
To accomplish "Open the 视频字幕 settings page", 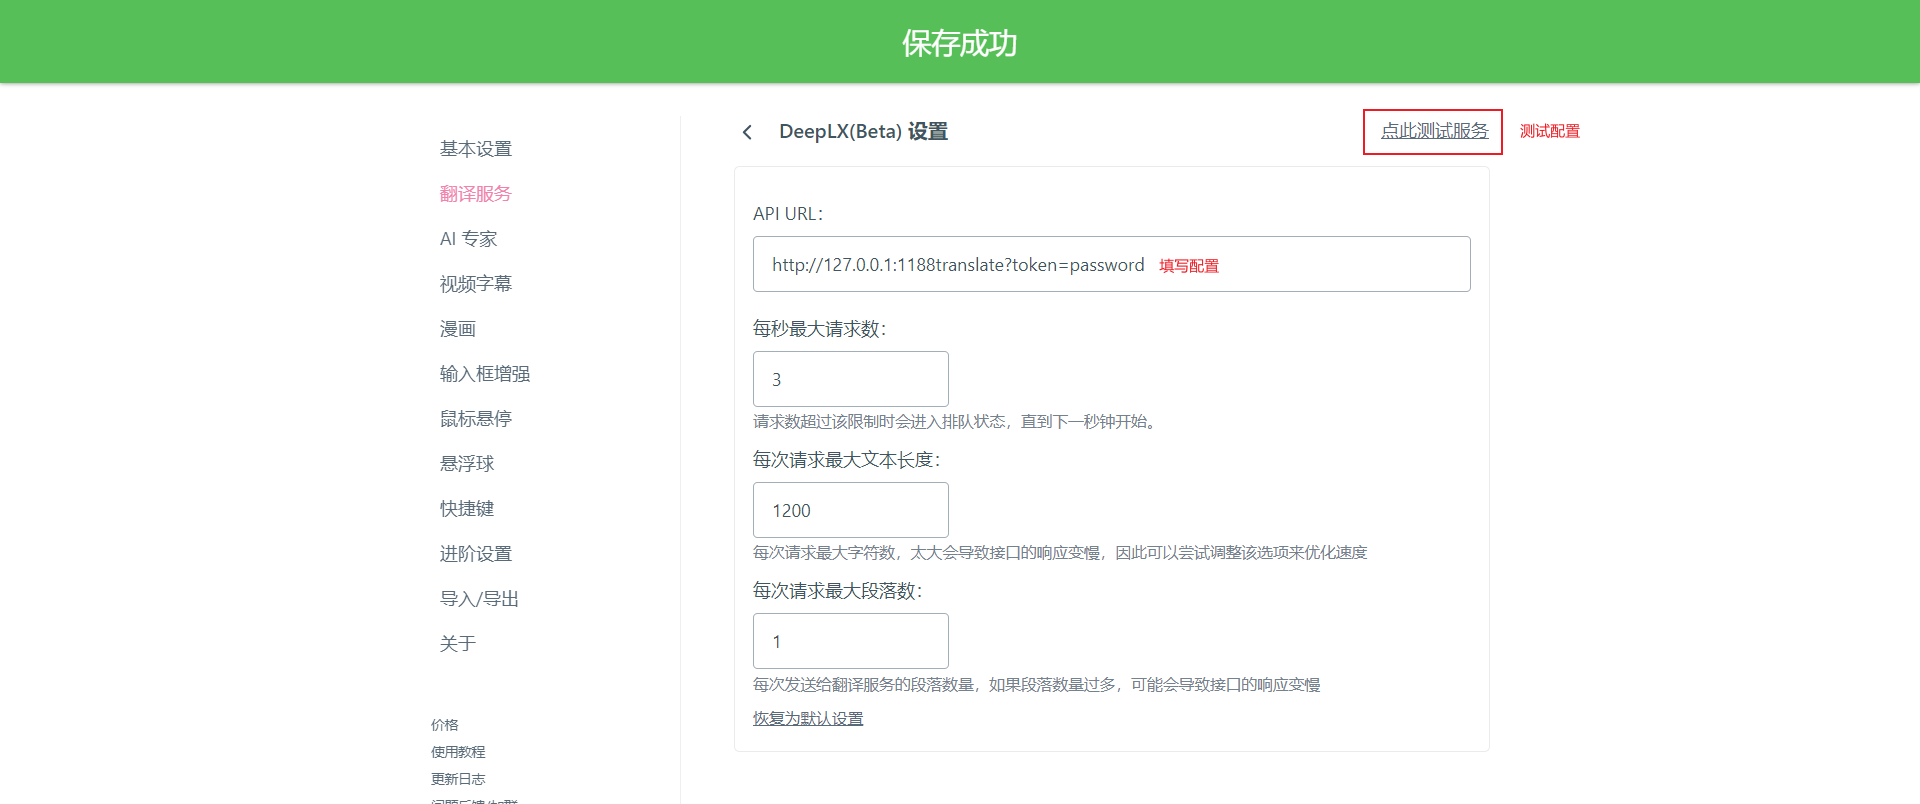I will [x=476, y=284].
